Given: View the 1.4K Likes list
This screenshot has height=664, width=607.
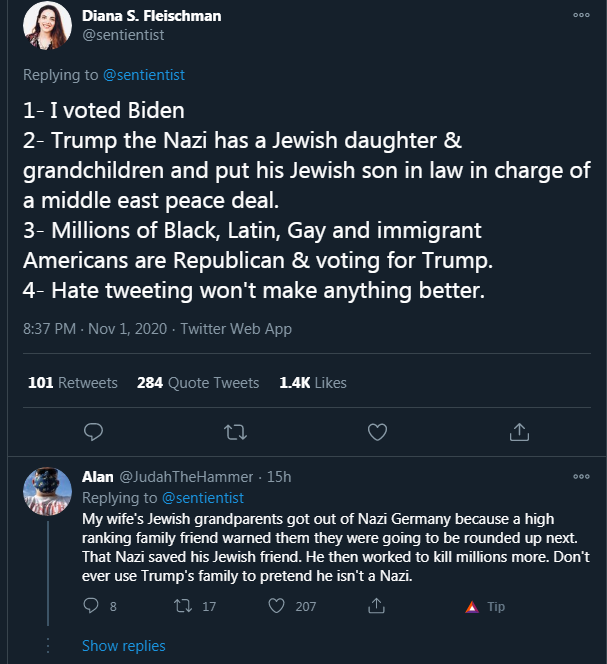Looking at the screenshot, I should 313,383.
